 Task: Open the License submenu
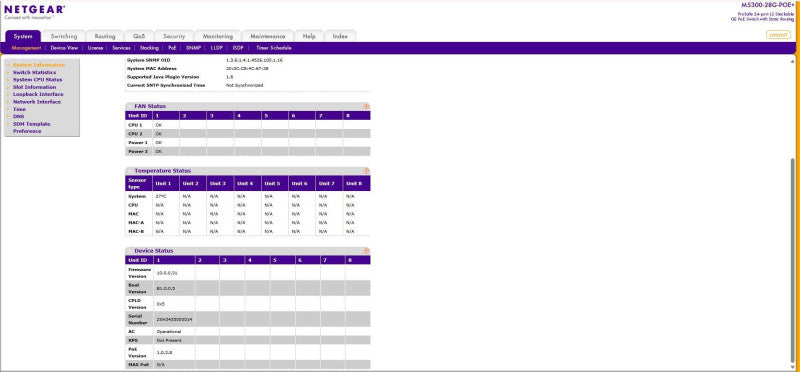click(x=95, y=48)
